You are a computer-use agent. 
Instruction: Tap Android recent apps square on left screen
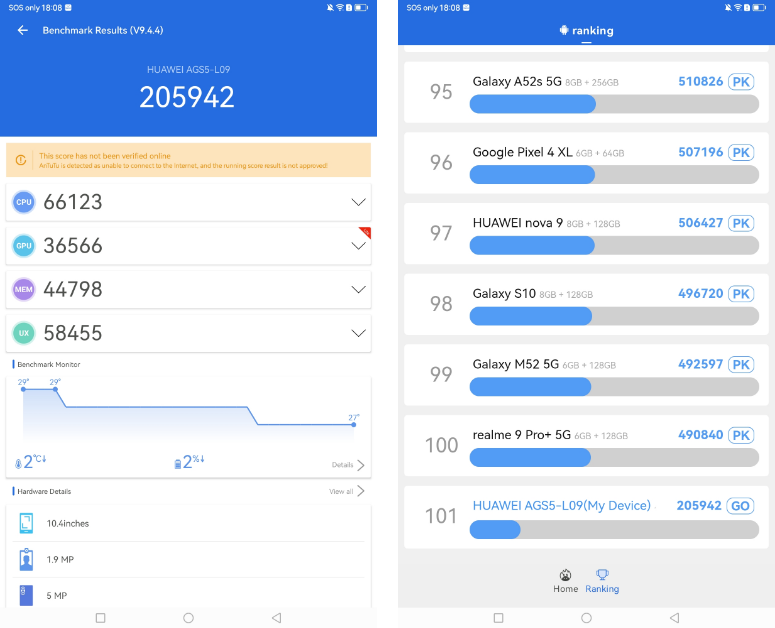[x=100, y=618]
